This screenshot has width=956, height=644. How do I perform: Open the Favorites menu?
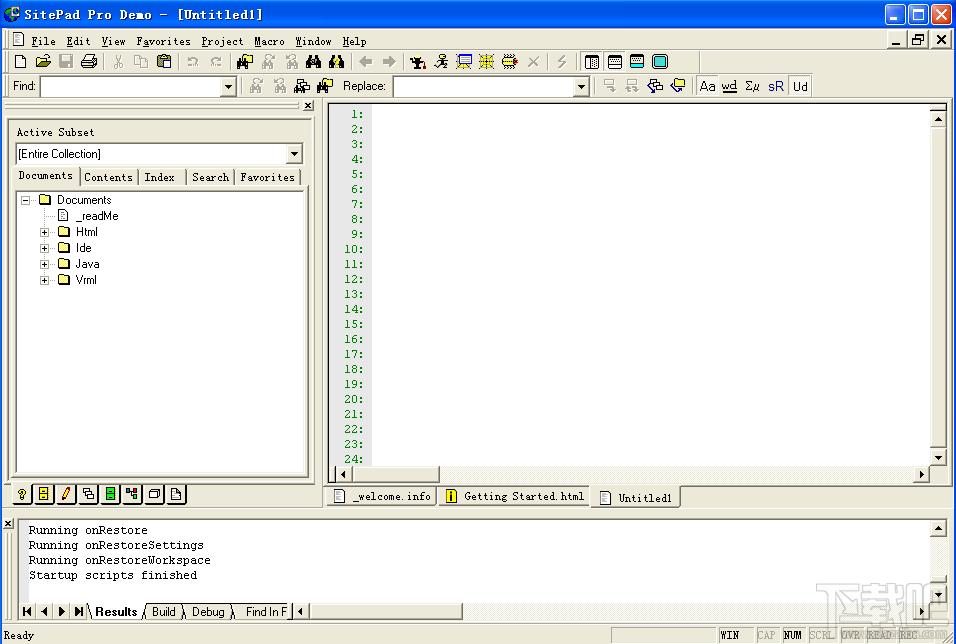tap(163, 41)
